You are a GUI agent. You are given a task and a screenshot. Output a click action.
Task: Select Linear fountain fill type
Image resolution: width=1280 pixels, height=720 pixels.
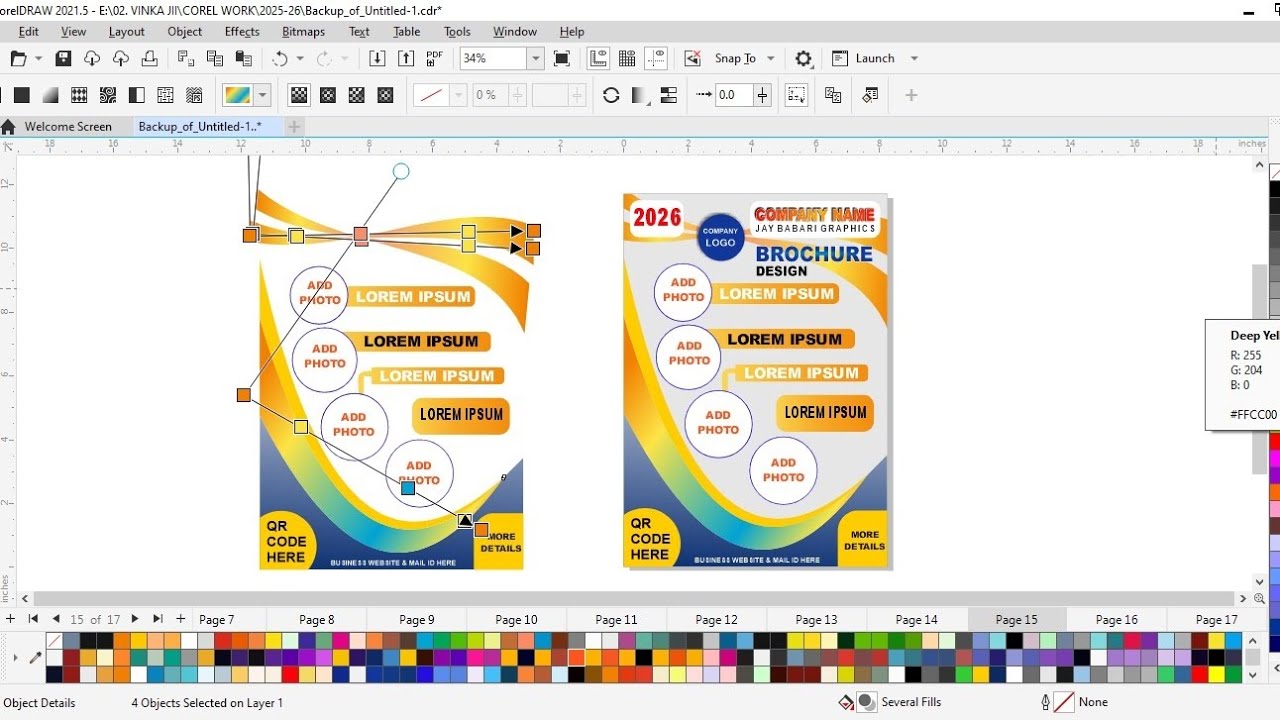(299, 95)
